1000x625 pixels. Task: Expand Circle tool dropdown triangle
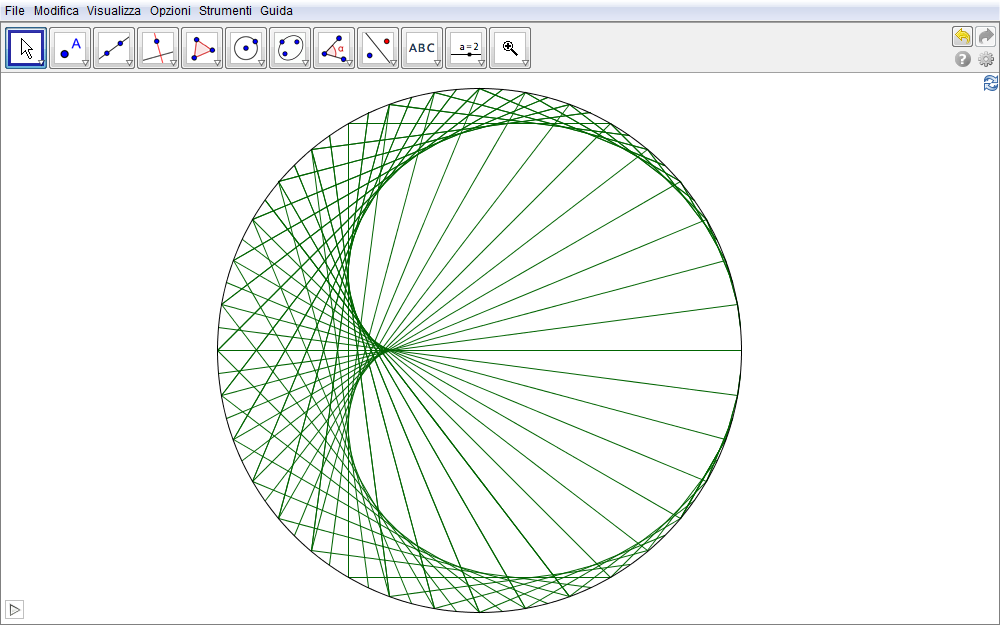(x=261, y=63)
